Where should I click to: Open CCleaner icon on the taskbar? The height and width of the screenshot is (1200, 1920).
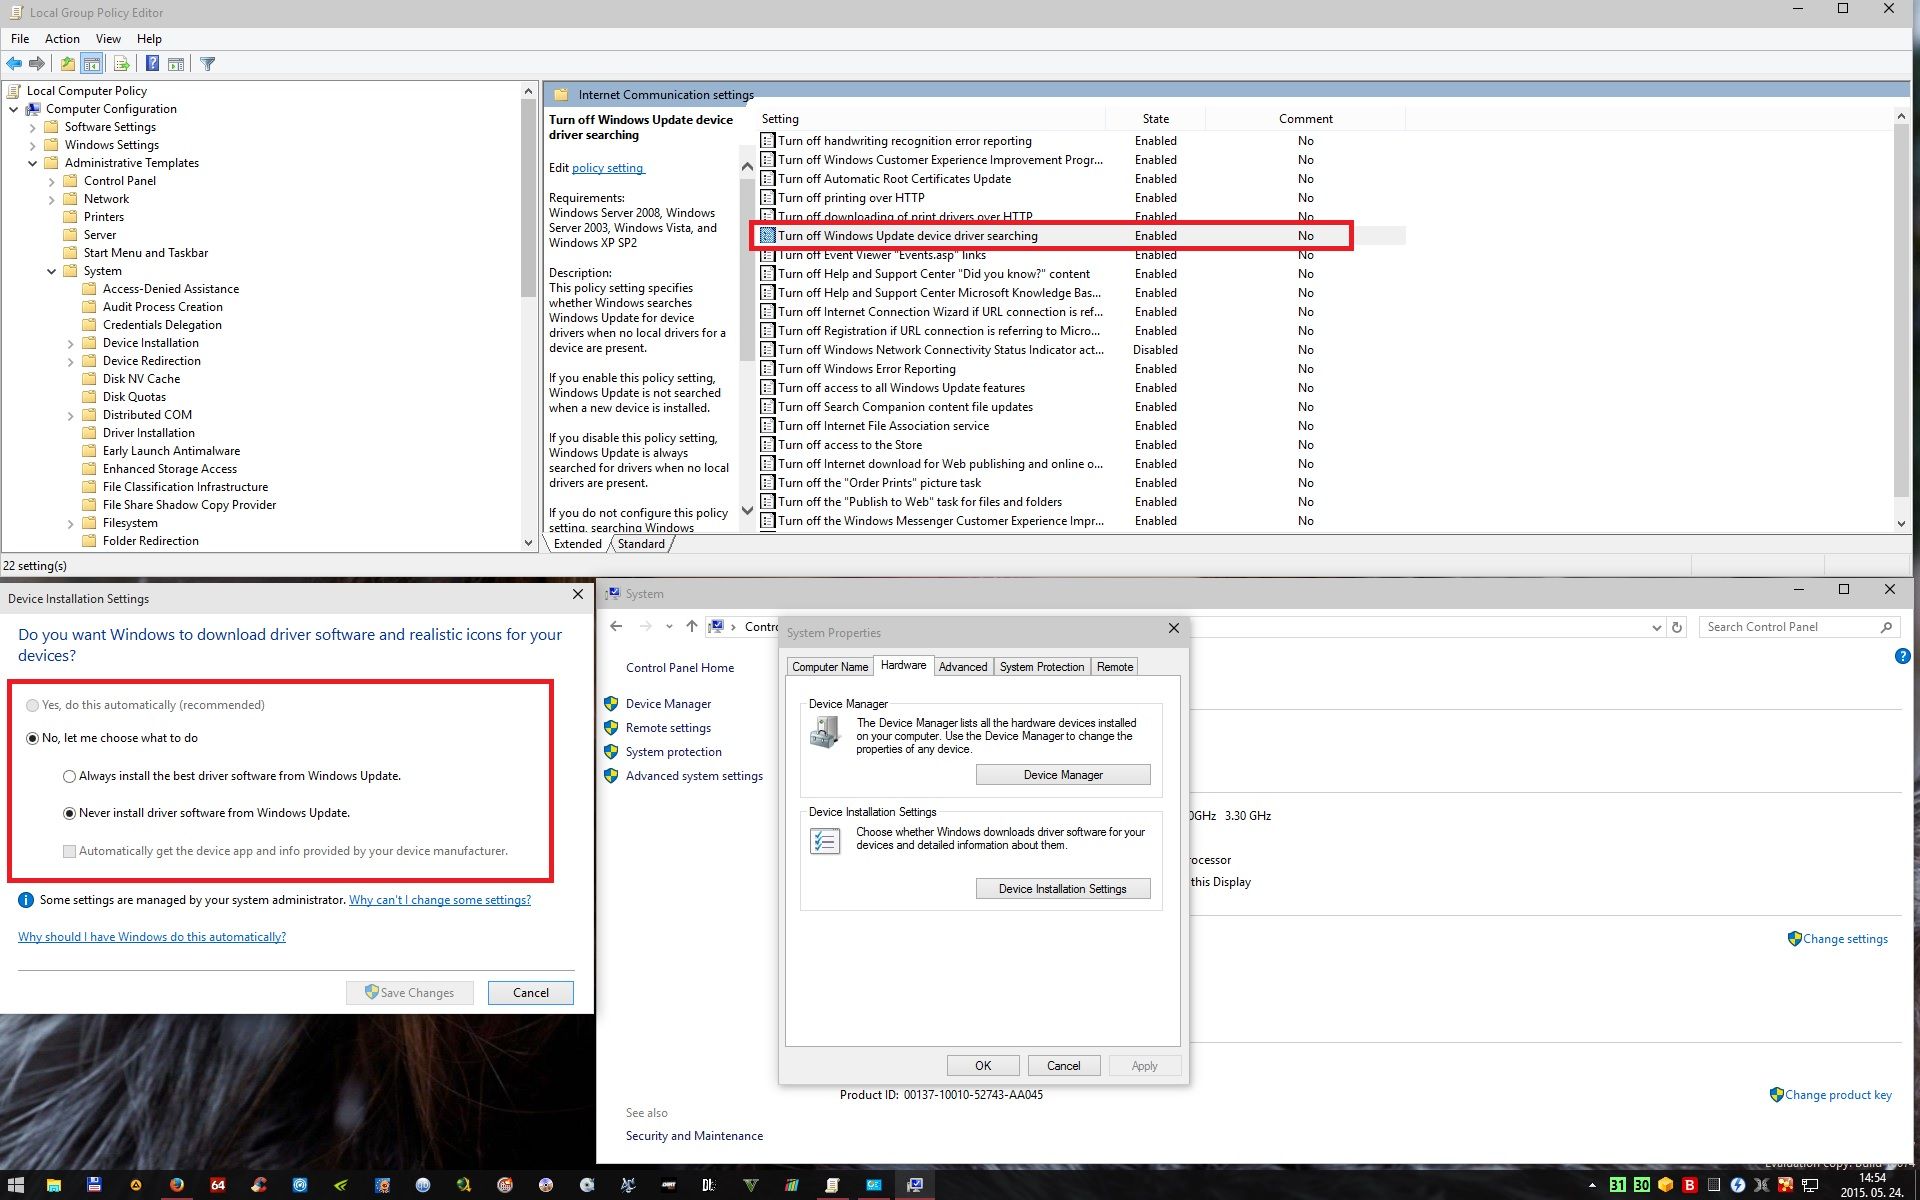(259, 1185)
